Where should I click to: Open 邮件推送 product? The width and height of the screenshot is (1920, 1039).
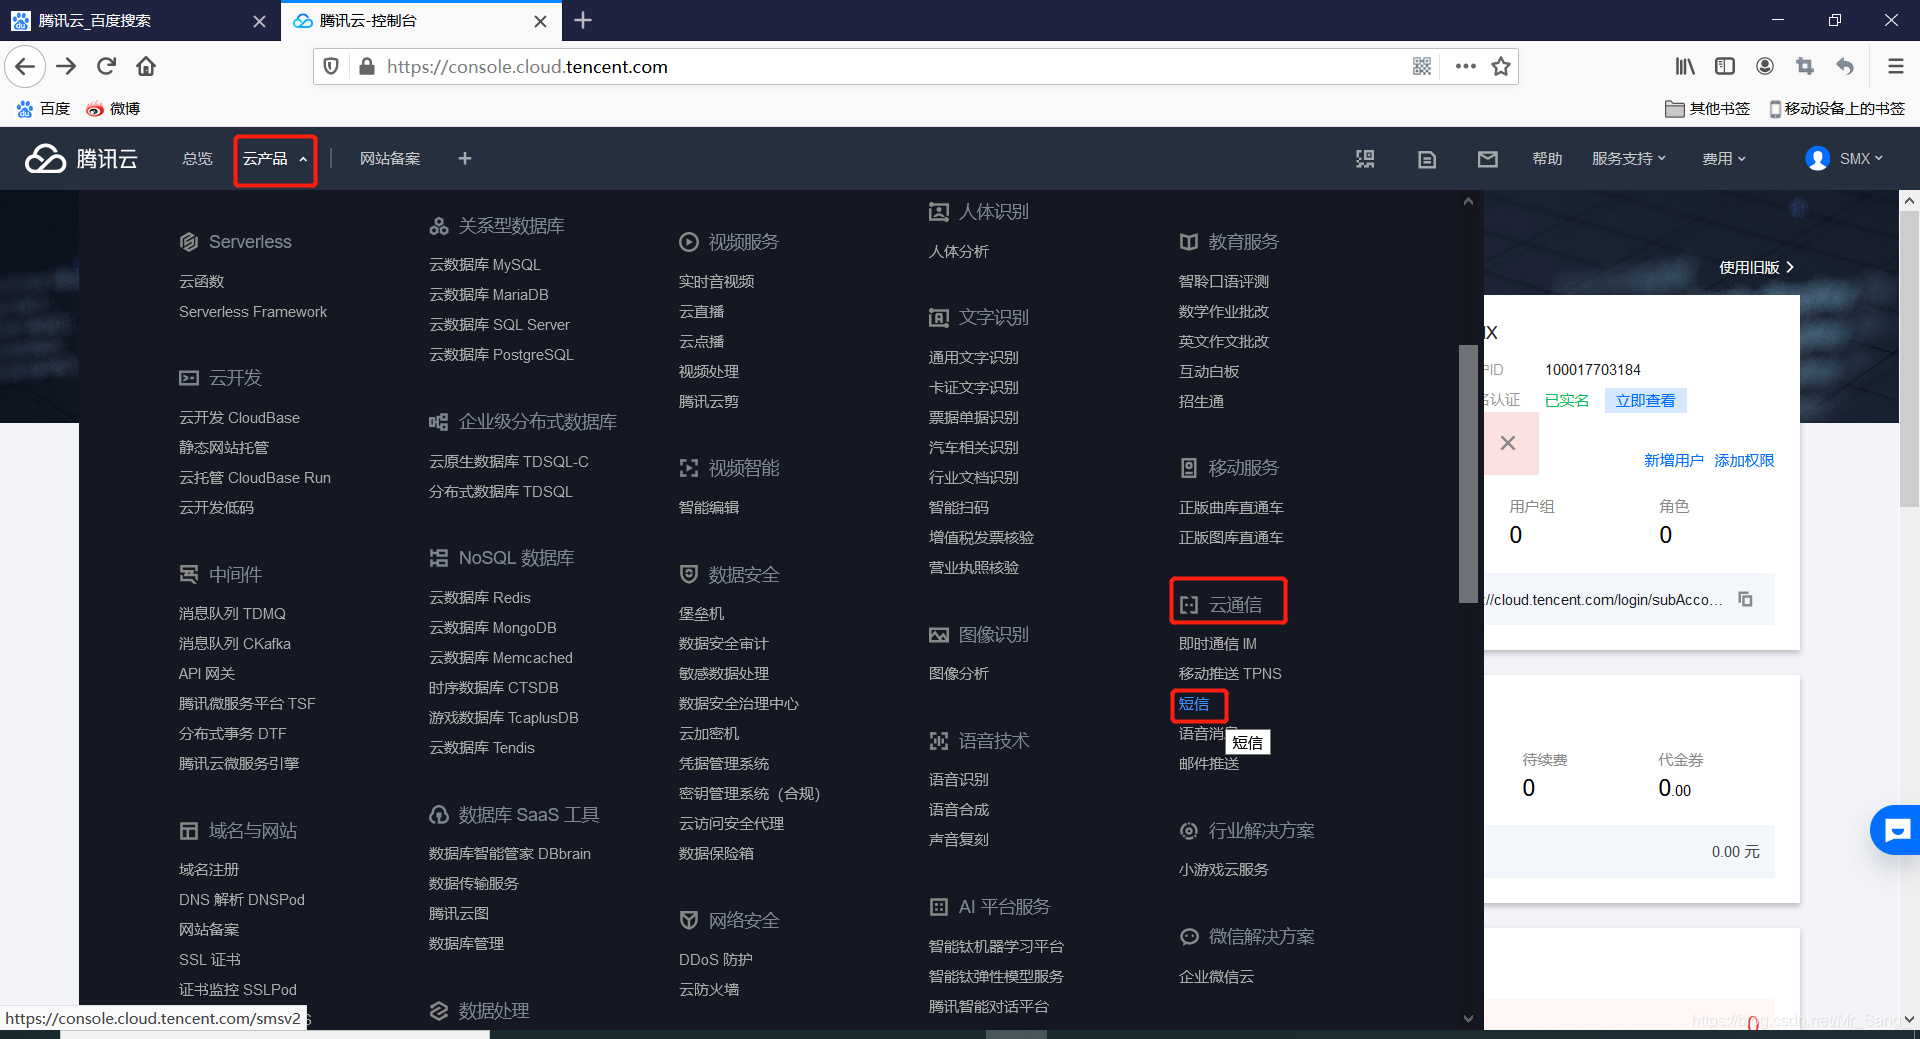pos(1209,764)
